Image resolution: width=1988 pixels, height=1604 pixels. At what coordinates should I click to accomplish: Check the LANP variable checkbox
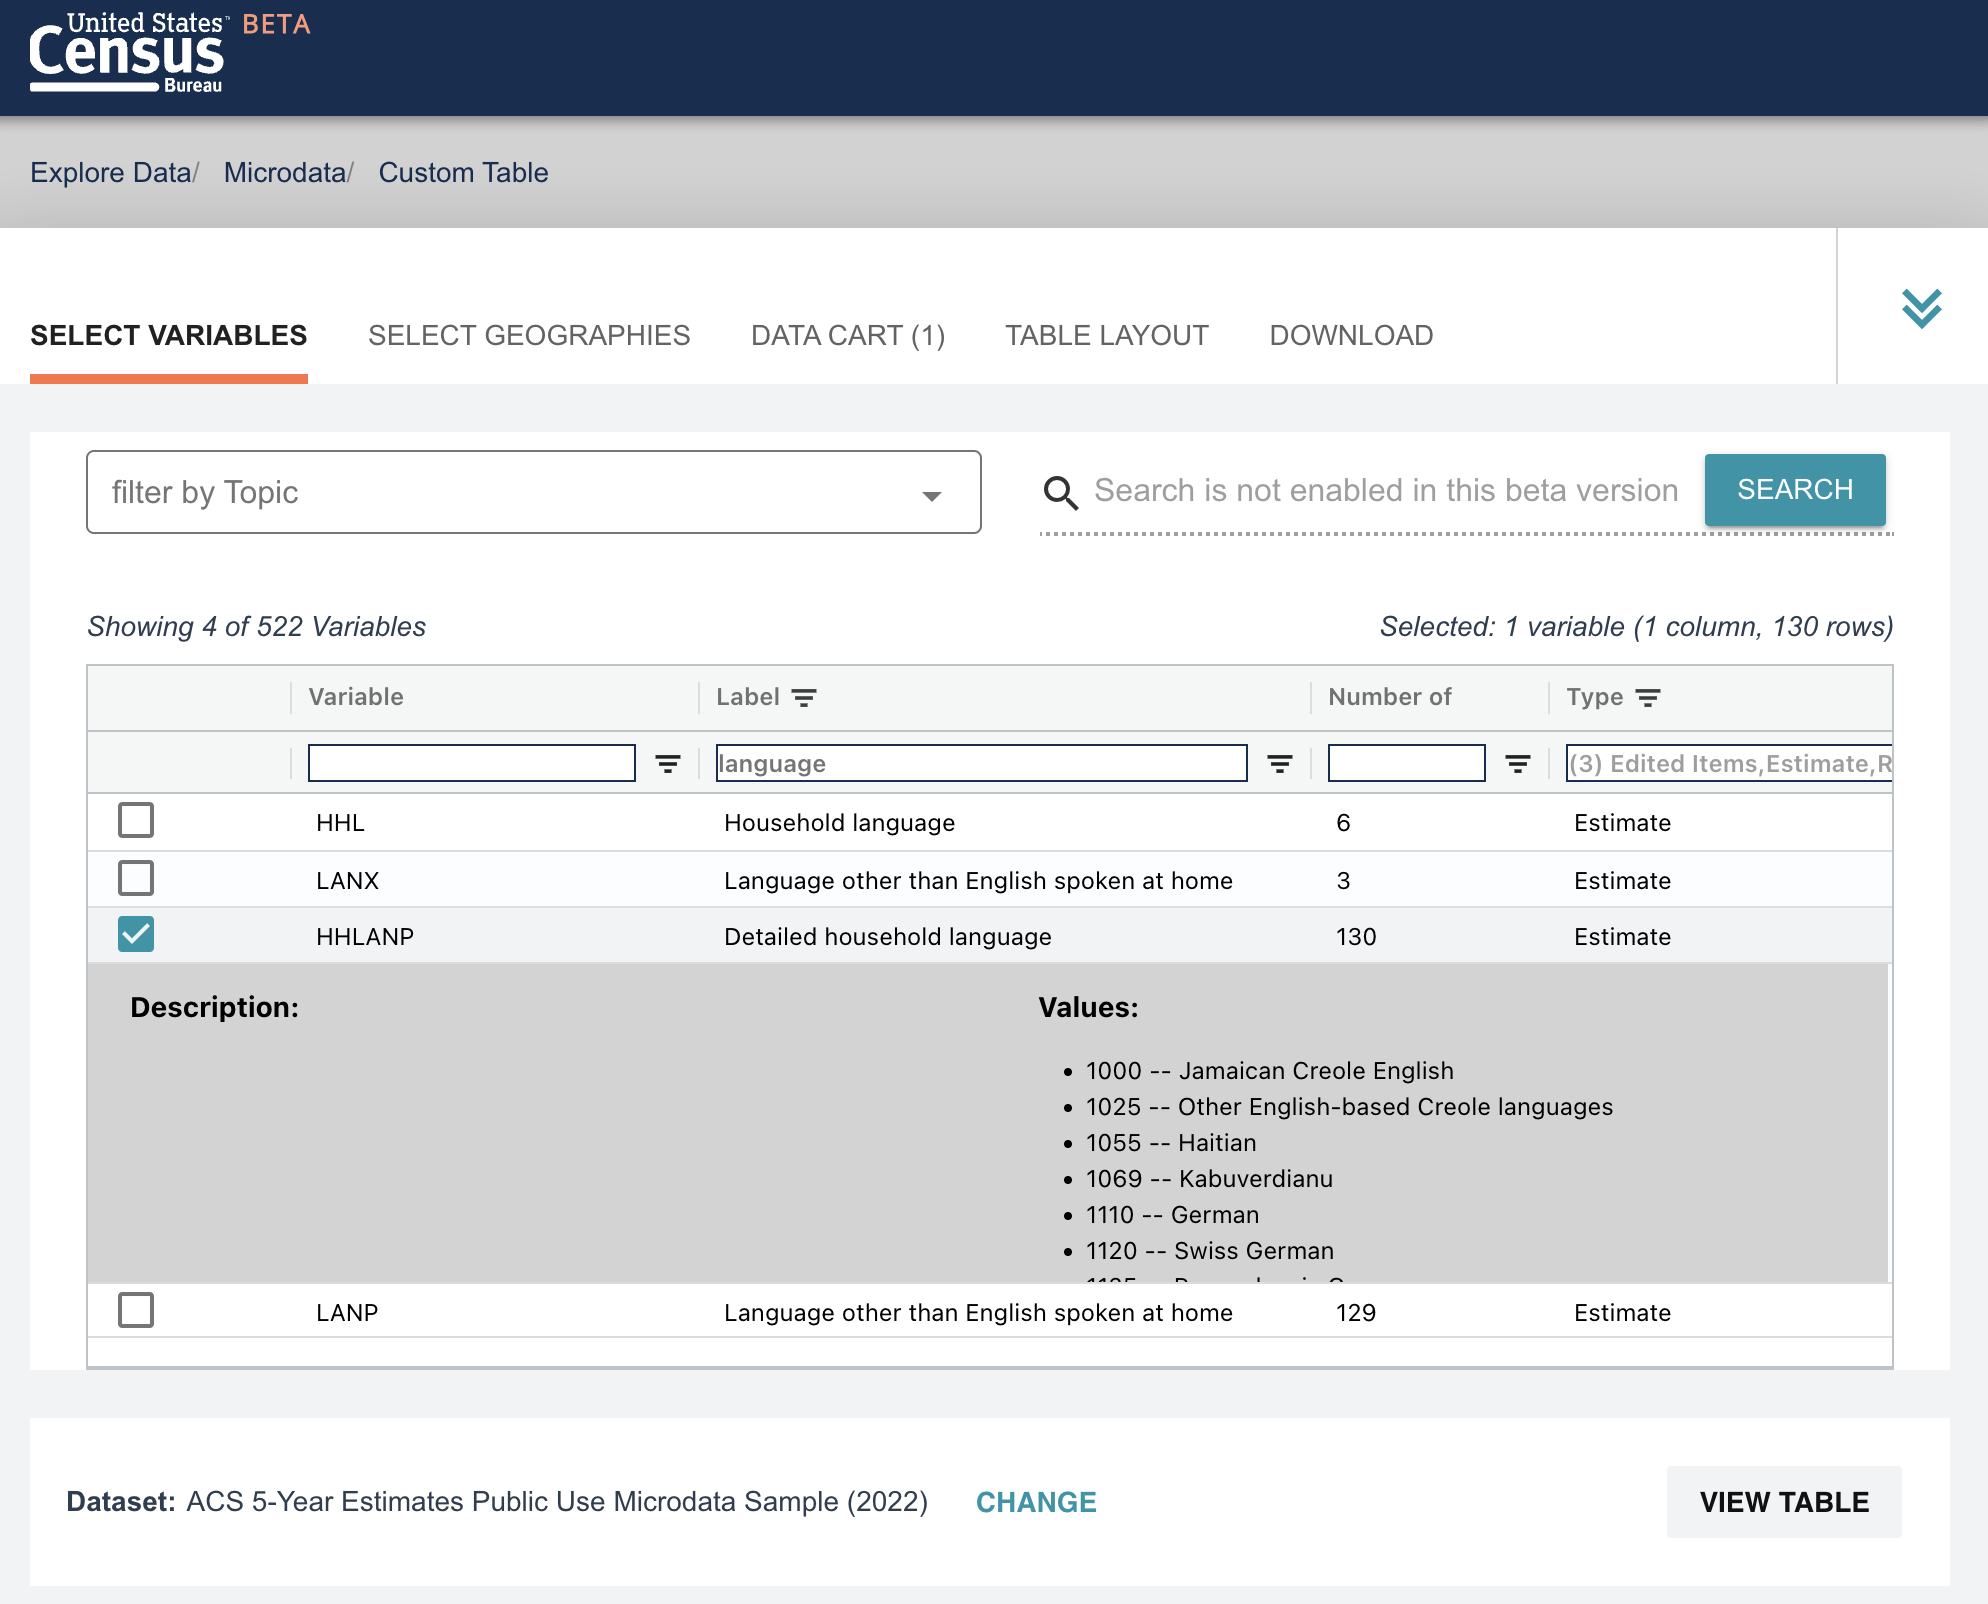(136, 1311)
